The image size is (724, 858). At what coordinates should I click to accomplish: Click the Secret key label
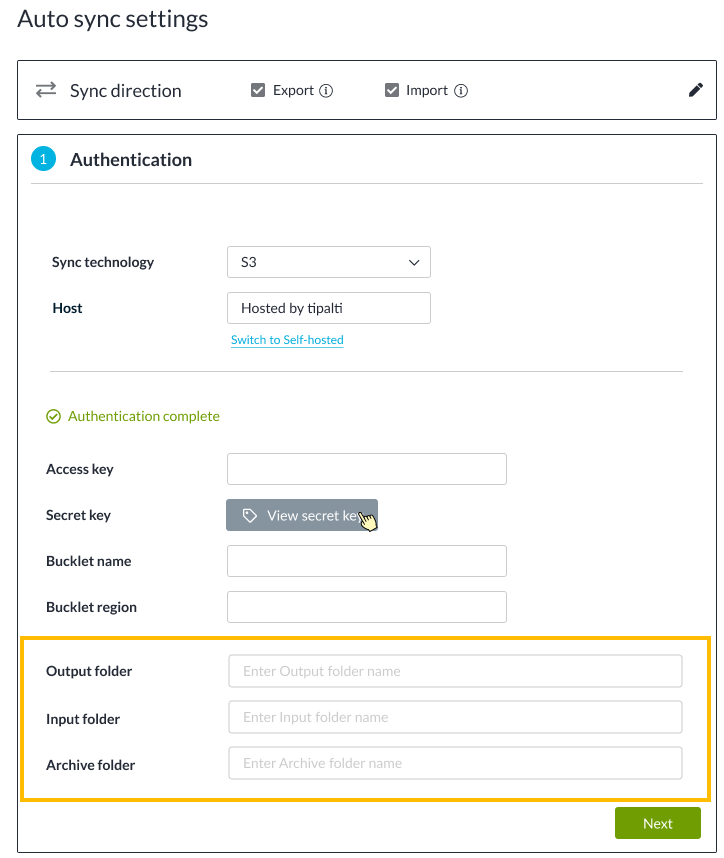pos(78,515)
